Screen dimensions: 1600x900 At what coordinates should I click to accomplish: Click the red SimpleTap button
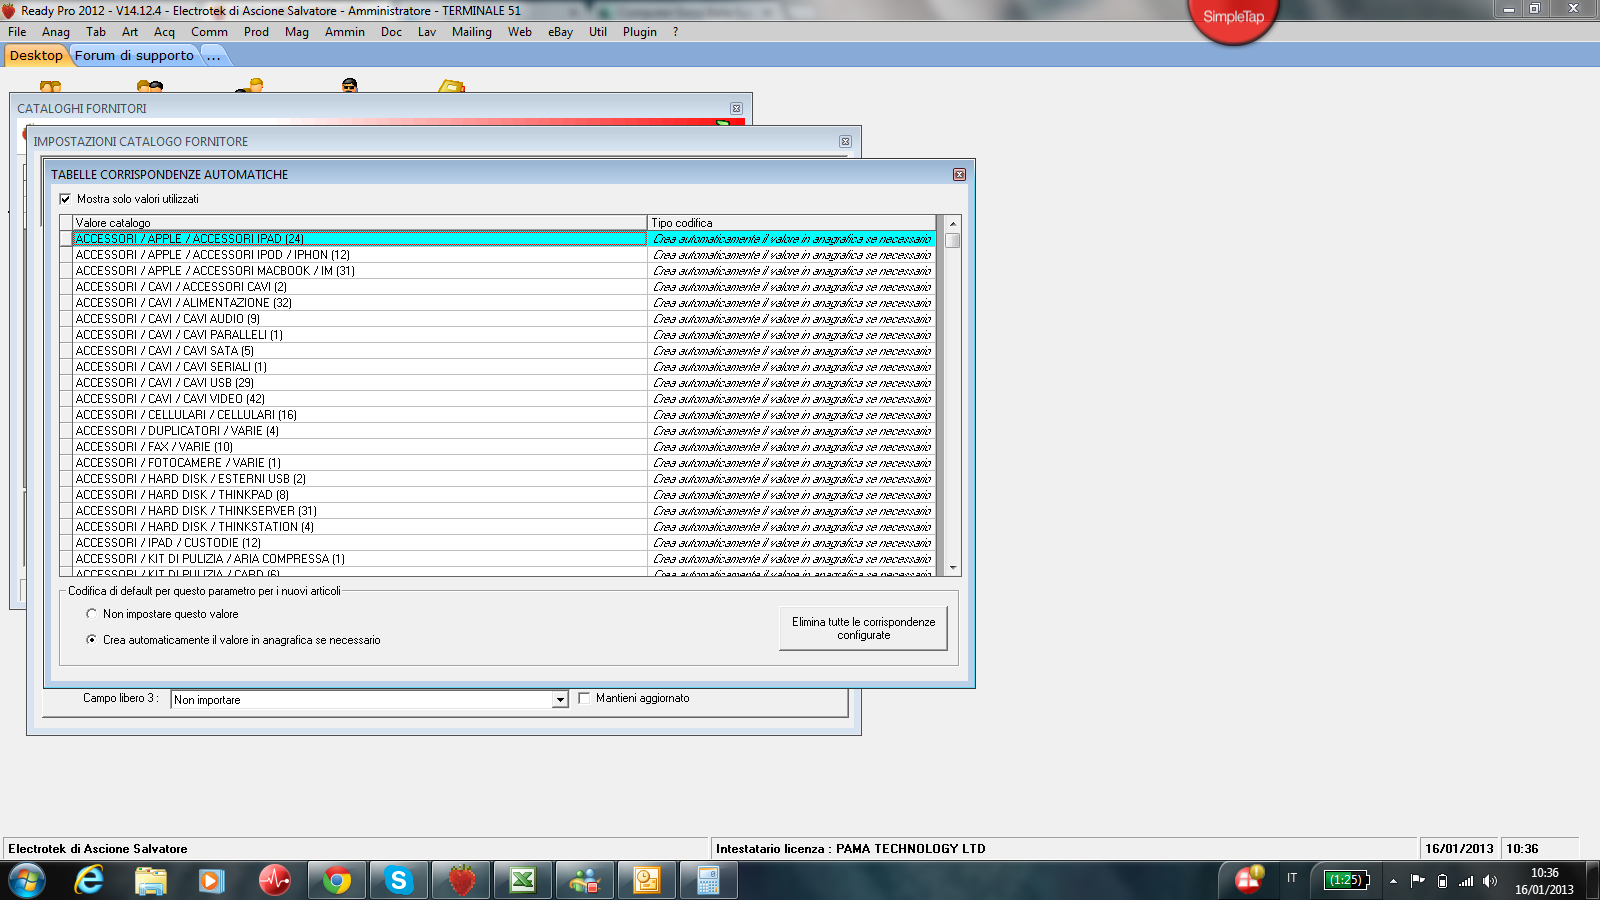click(x=1233, y=17)
